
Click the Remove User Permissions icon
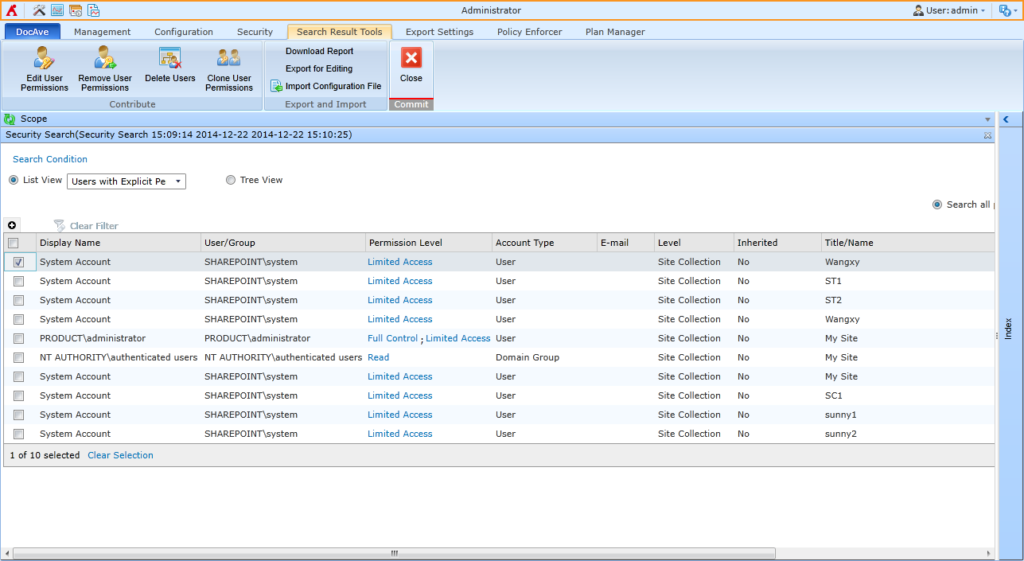pyautogui.click(x=104, y=58)
